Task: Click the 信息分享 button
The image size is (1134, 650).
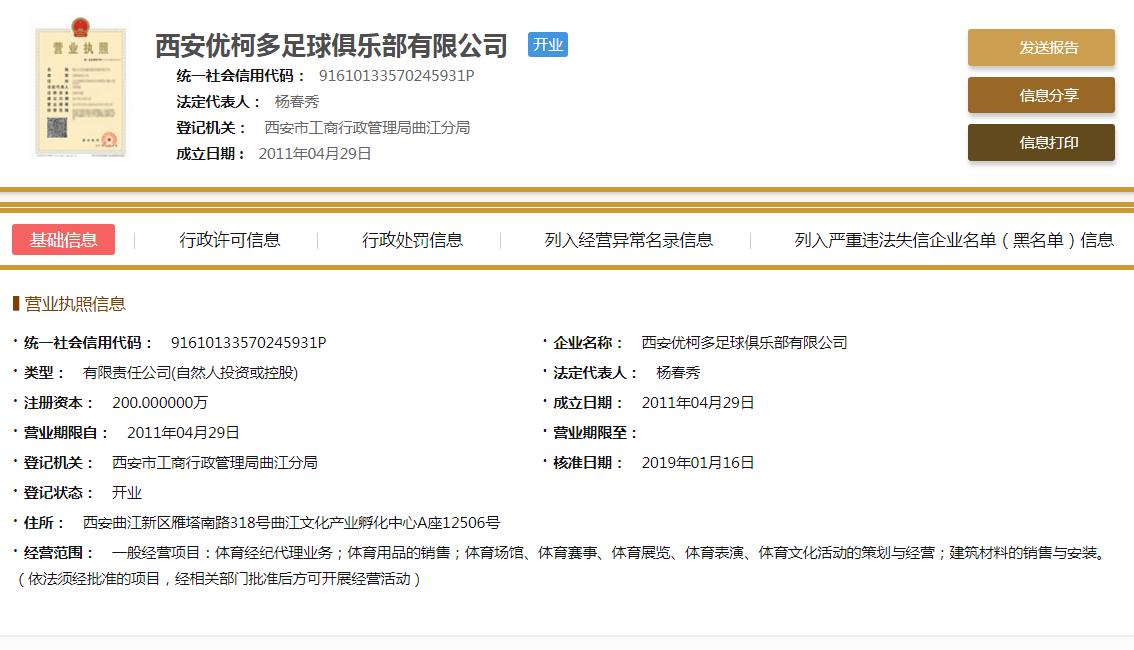Action: pos(1040,95)
